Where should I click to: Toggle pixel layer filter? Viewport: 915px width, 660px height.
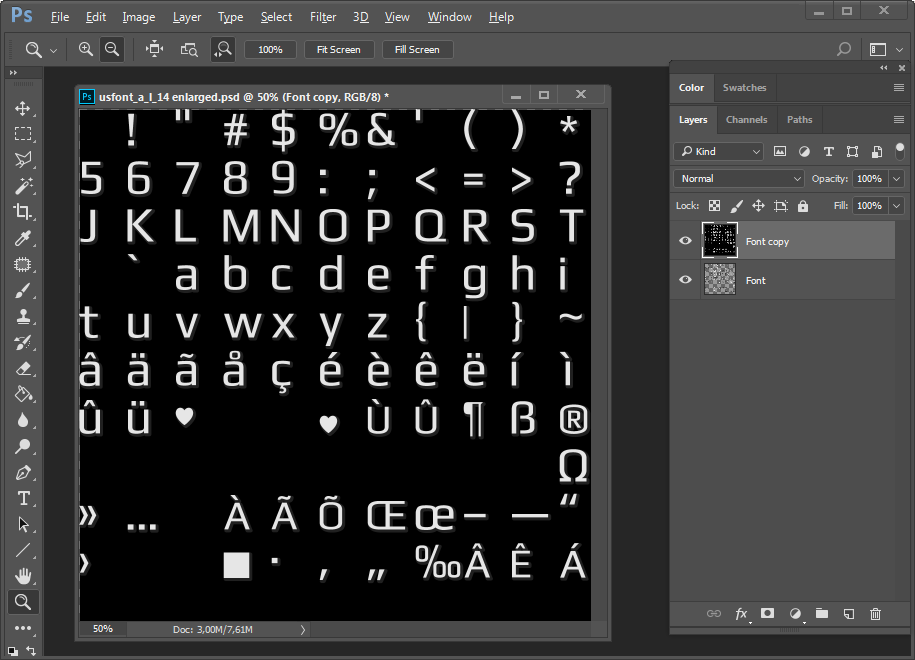coord(780,152)
